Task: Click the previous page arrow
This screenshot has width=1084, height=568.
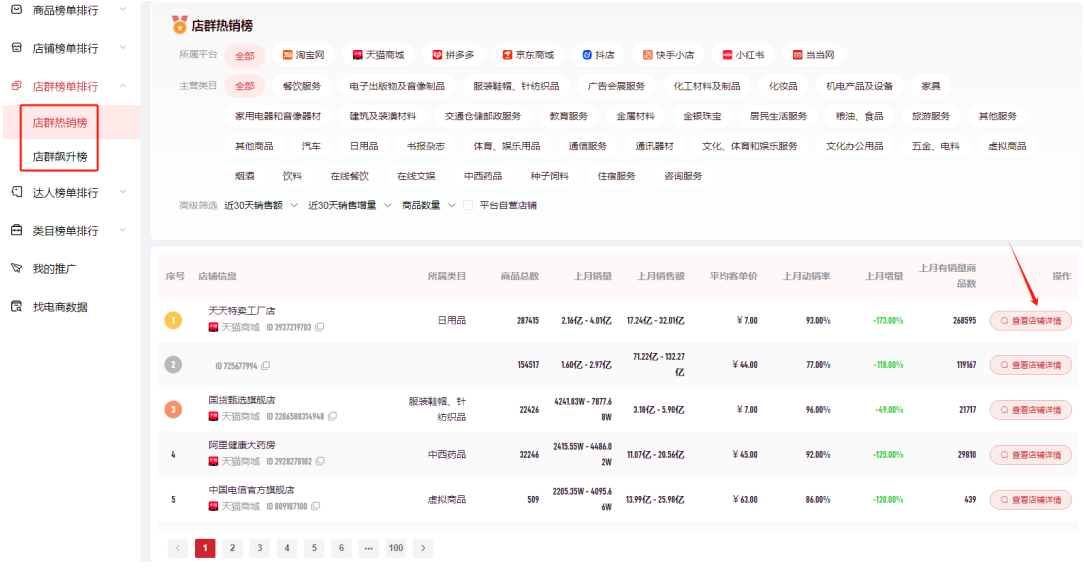Action: (178, 548)
